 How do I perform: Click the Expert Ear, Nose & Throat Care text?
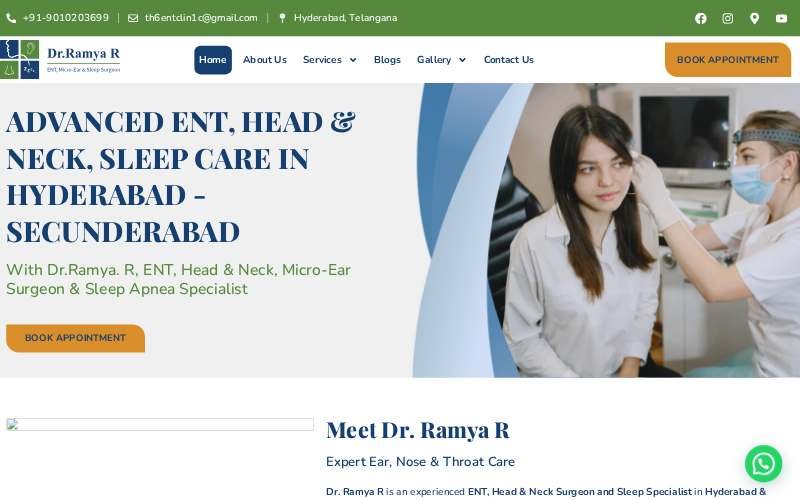(x=420, y=462)
